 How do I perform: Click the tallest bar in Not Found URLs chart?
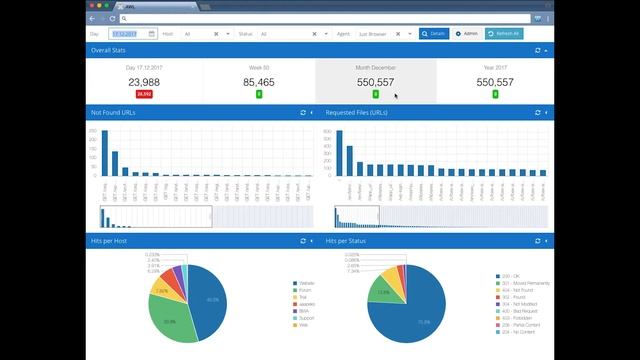point(105,153)
